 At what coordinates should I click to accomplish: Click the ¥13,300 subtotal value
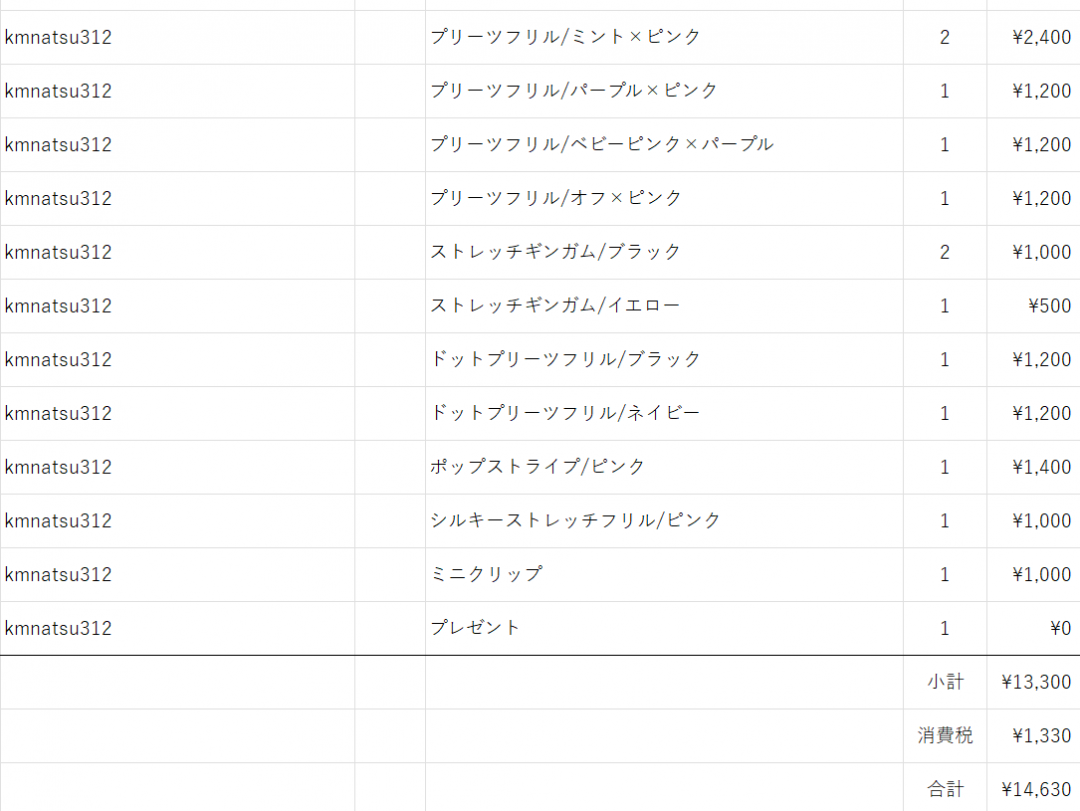click(1036, 682)
